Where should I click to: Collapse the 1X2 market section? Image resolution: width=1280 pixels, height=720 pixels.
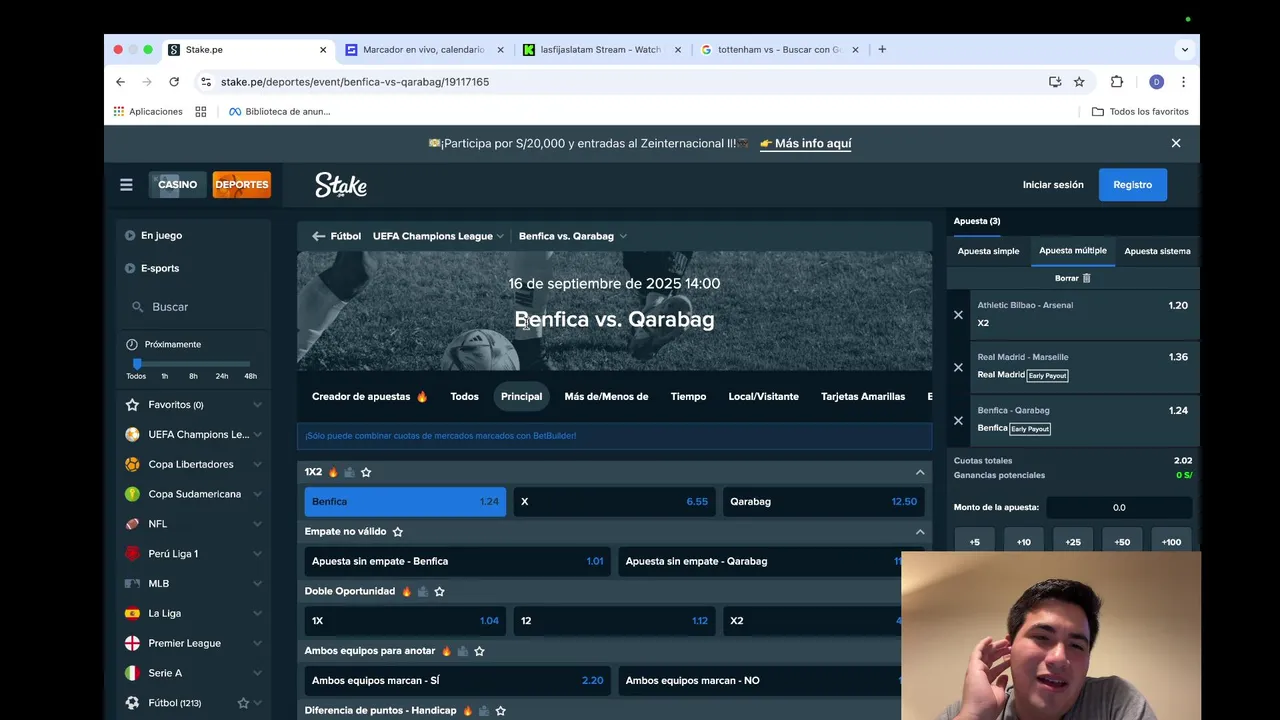(x=920, y=472)
